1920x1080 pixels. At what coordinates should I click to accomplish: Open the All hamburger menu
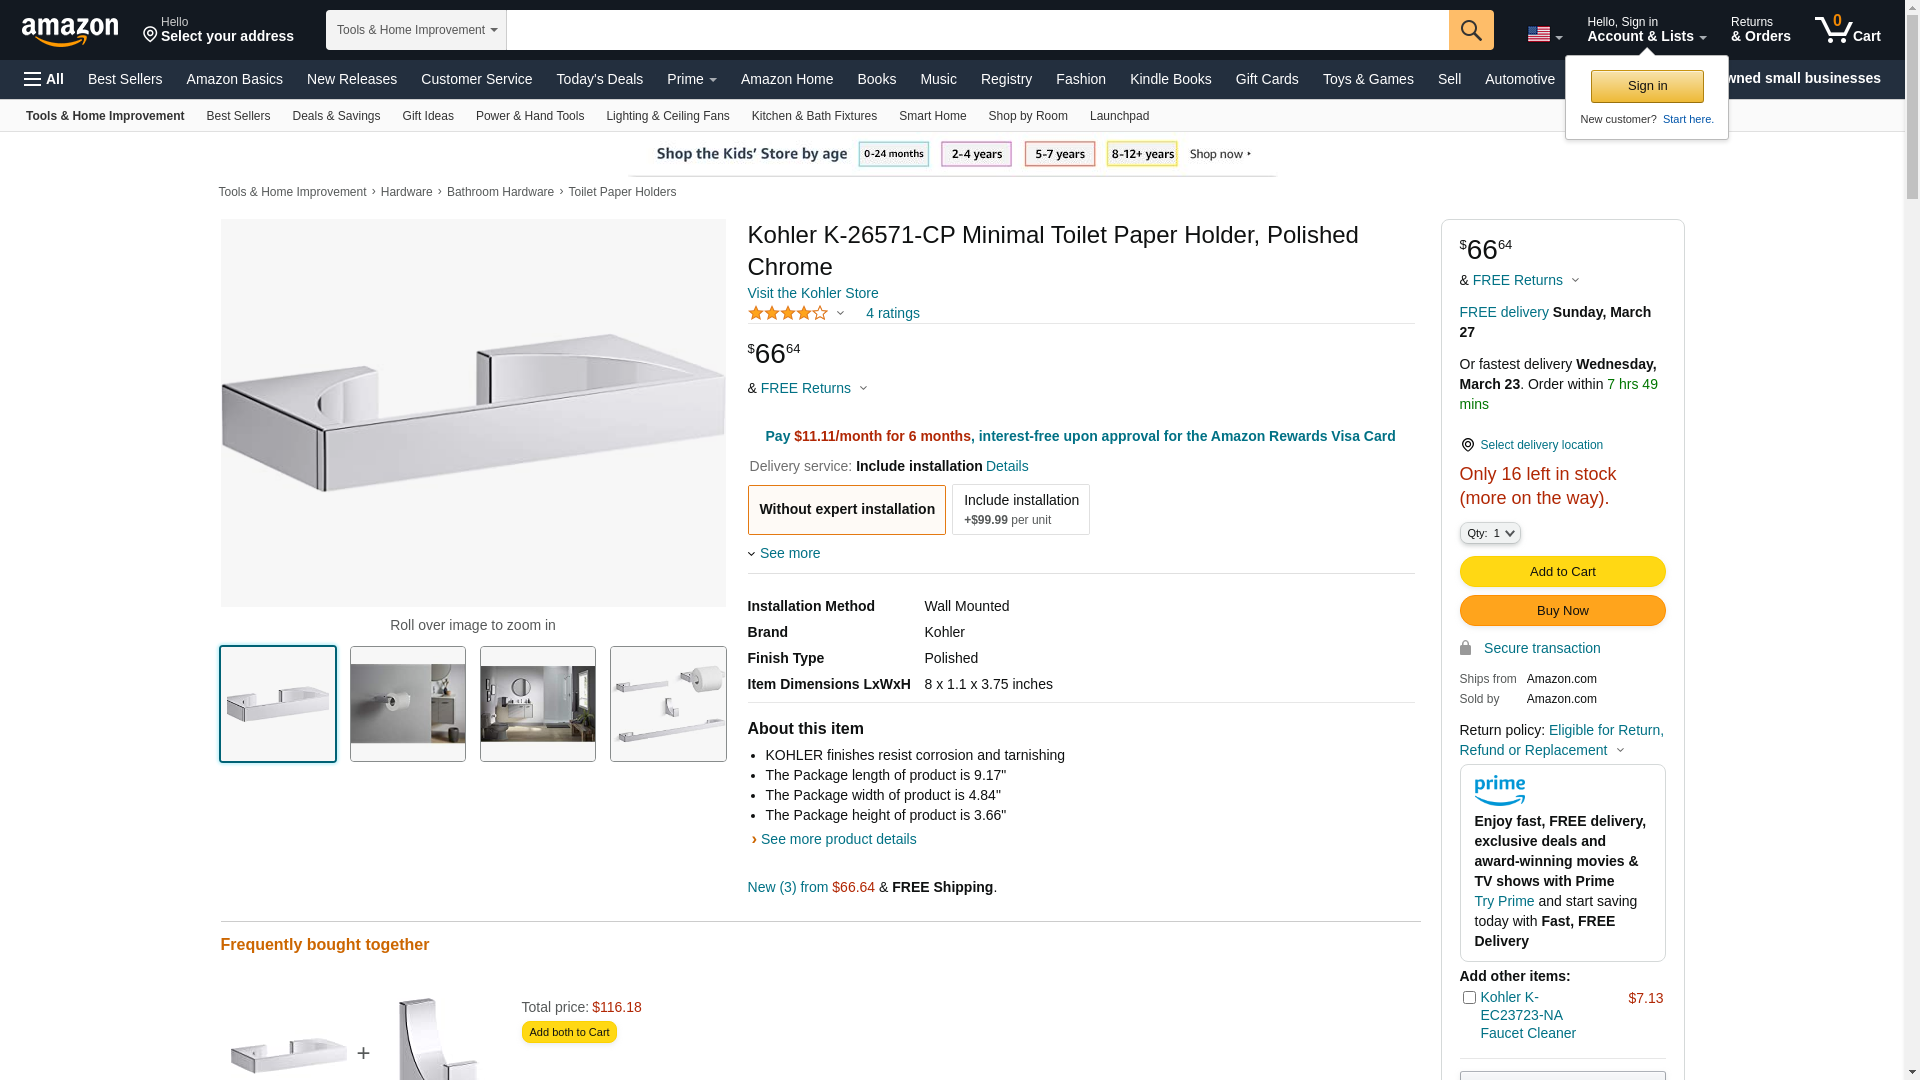pyautogui.click(x=44, y=79)
